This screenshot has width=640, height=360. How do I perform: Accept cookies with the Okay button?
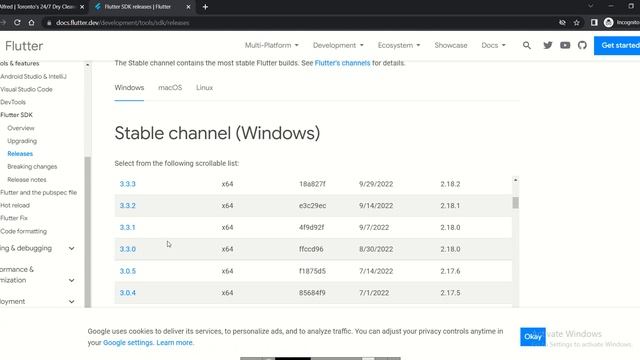tap(533, 337)
